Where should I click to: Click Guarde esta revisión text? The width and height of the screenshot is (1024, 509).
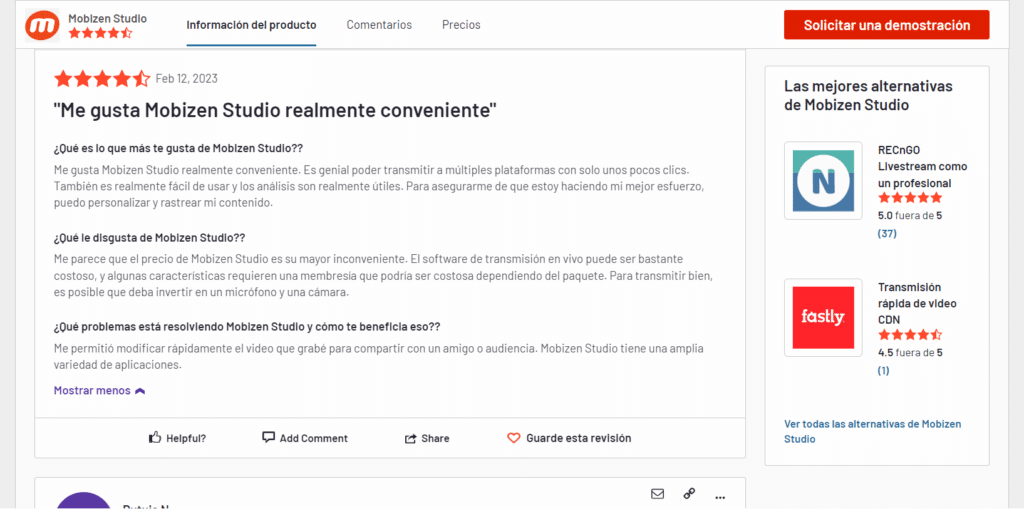tap(579, 438)
